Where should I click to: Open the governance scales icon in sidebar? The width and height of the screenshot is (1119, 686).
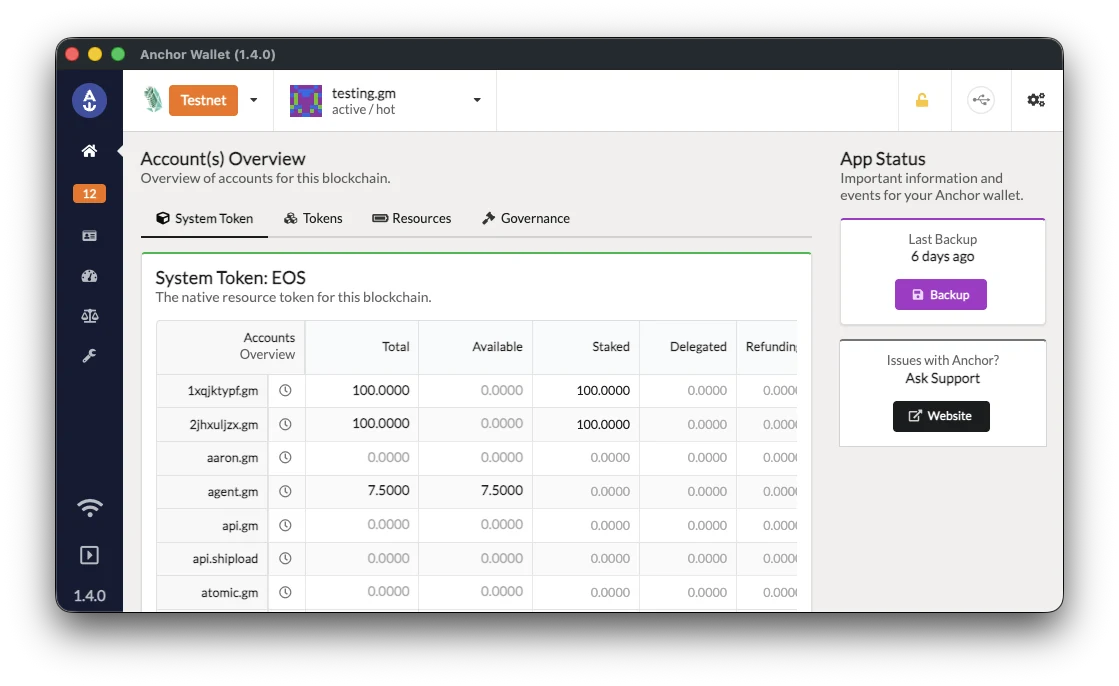tap(89, 316)
